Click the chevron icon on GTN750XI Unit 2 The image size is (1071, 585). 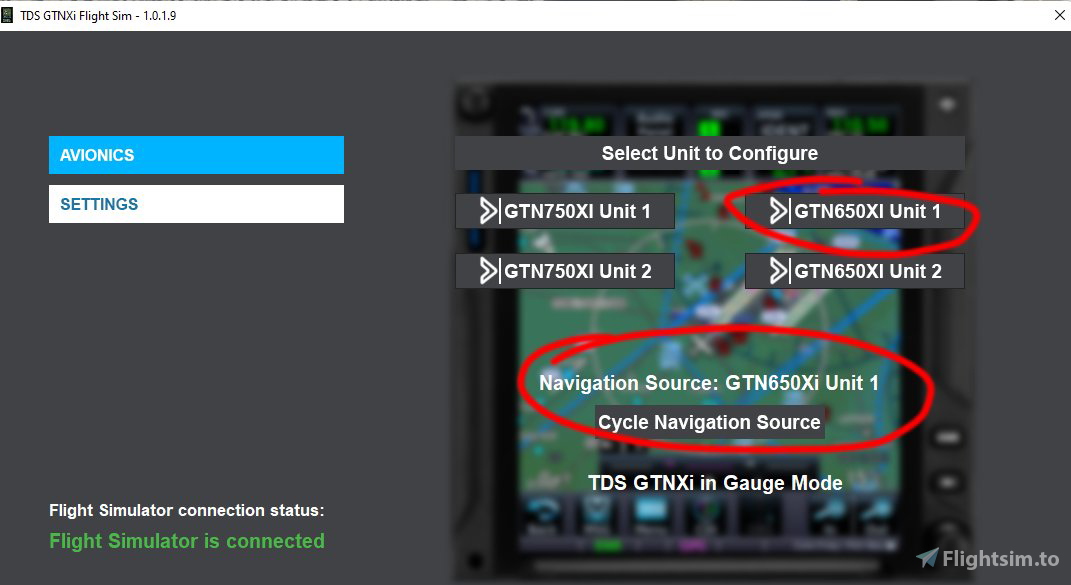[487, 270]
